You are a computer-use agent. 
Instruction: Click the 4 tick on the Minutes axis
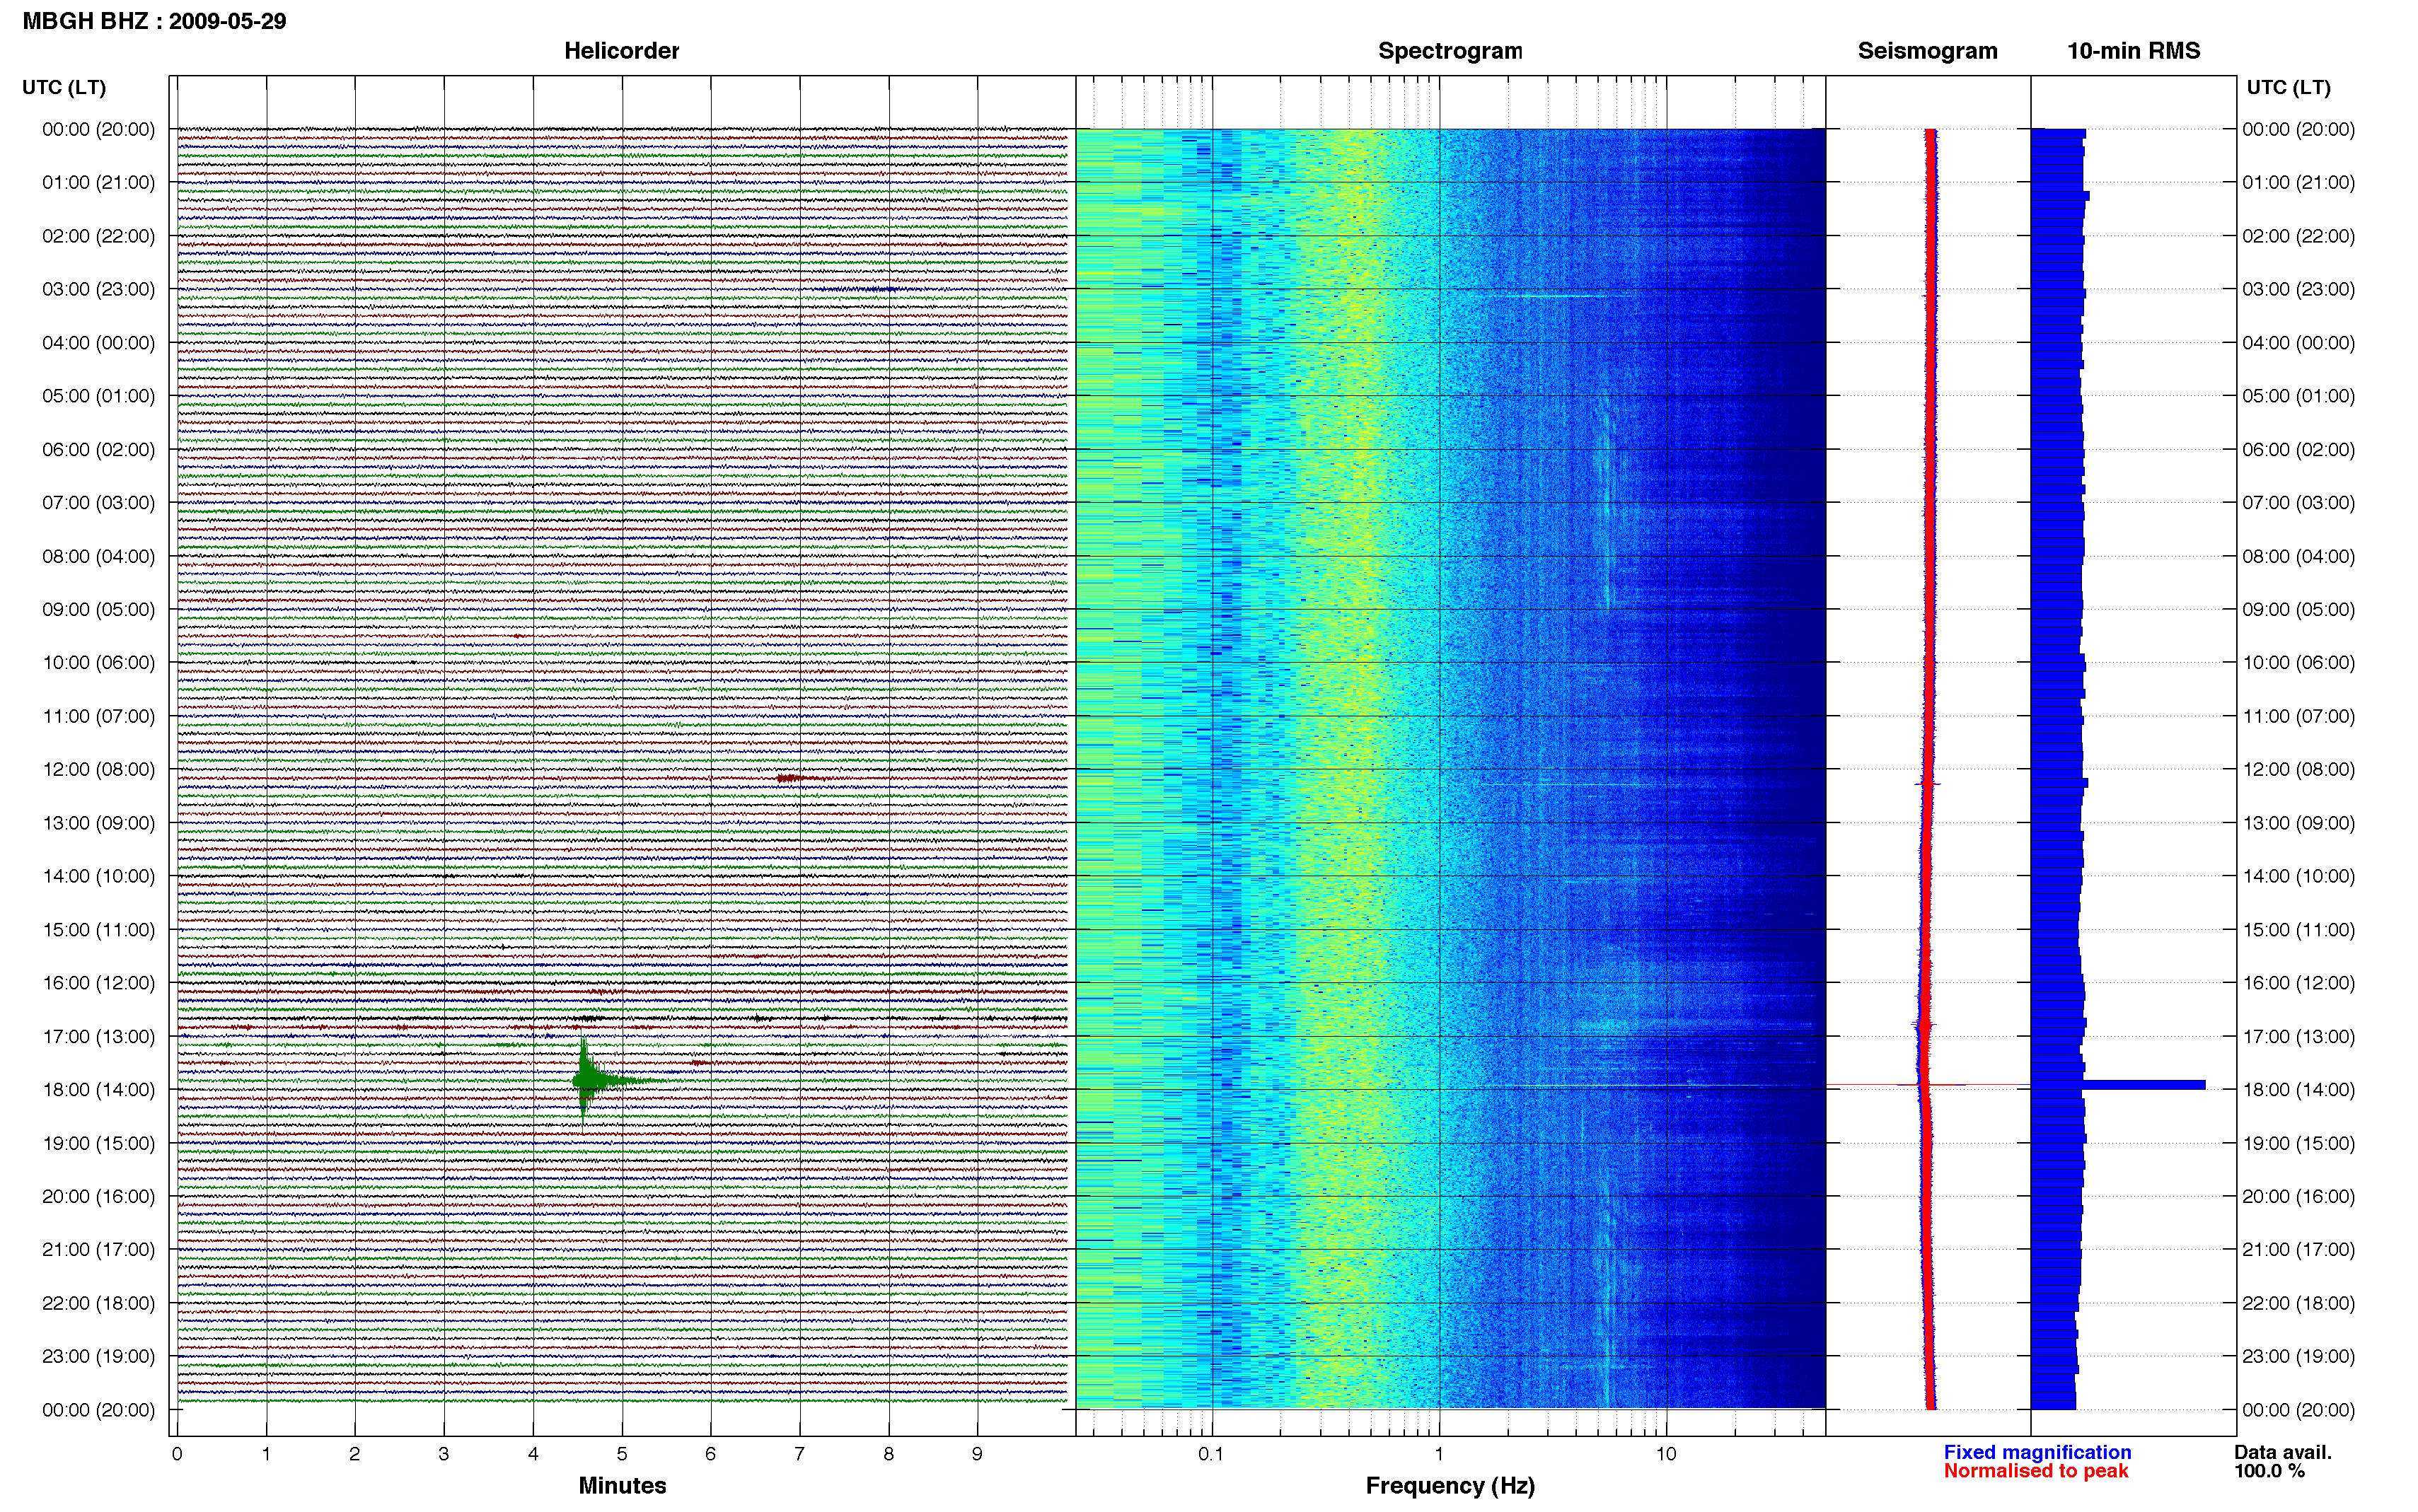[533, 1454]
